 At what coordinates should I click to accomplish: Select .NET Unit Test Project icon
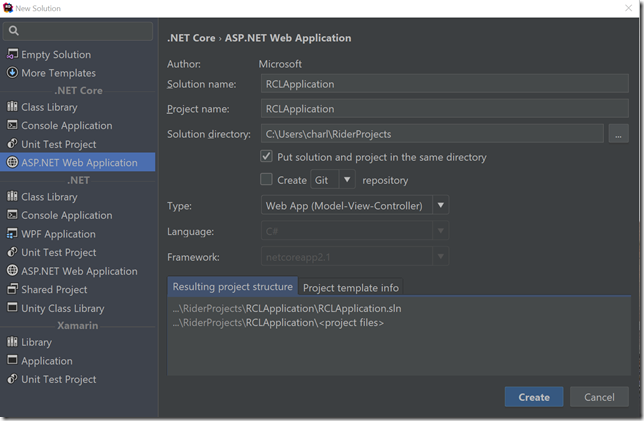tap(12, 252)
